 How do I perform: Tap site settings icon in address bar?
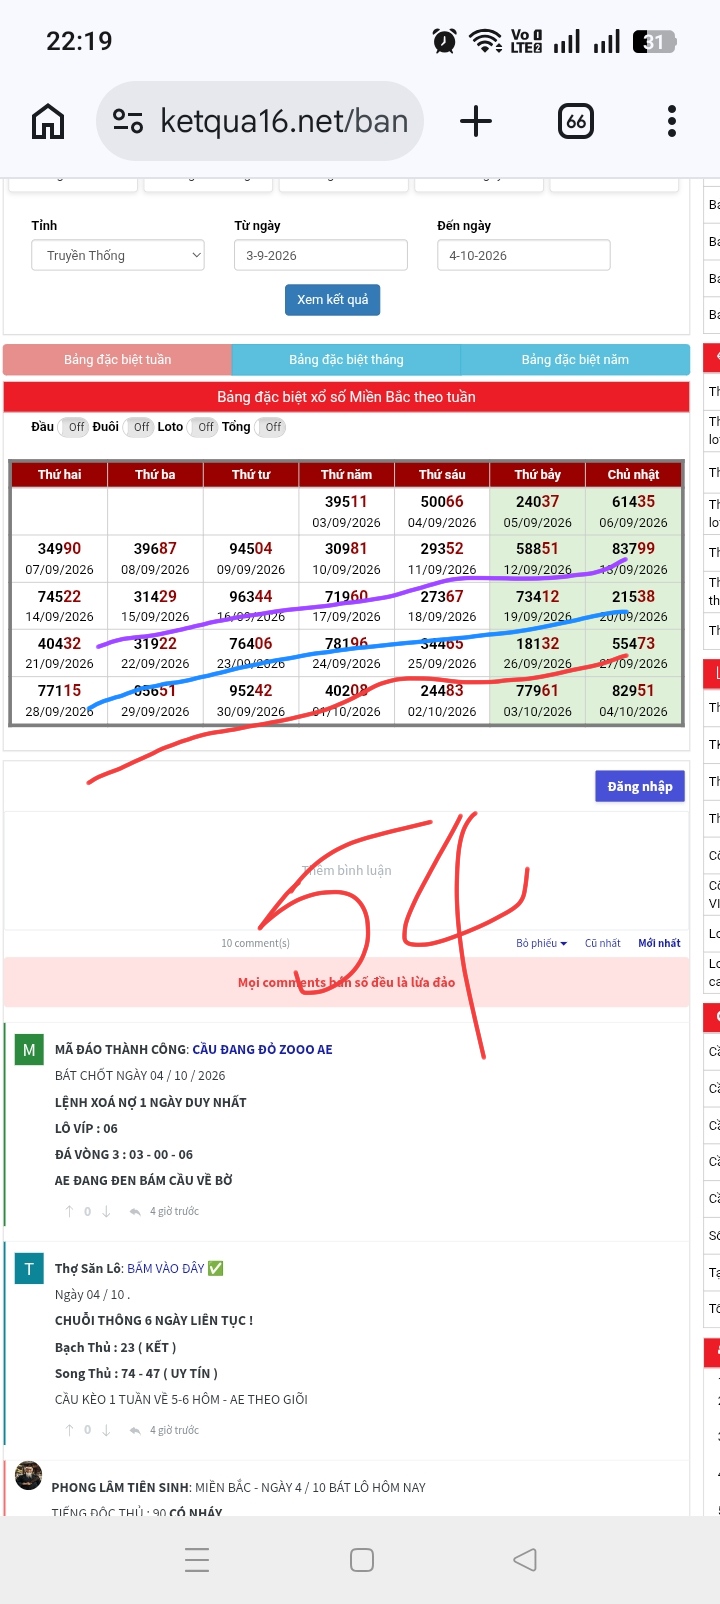click(x=128, y=121)
